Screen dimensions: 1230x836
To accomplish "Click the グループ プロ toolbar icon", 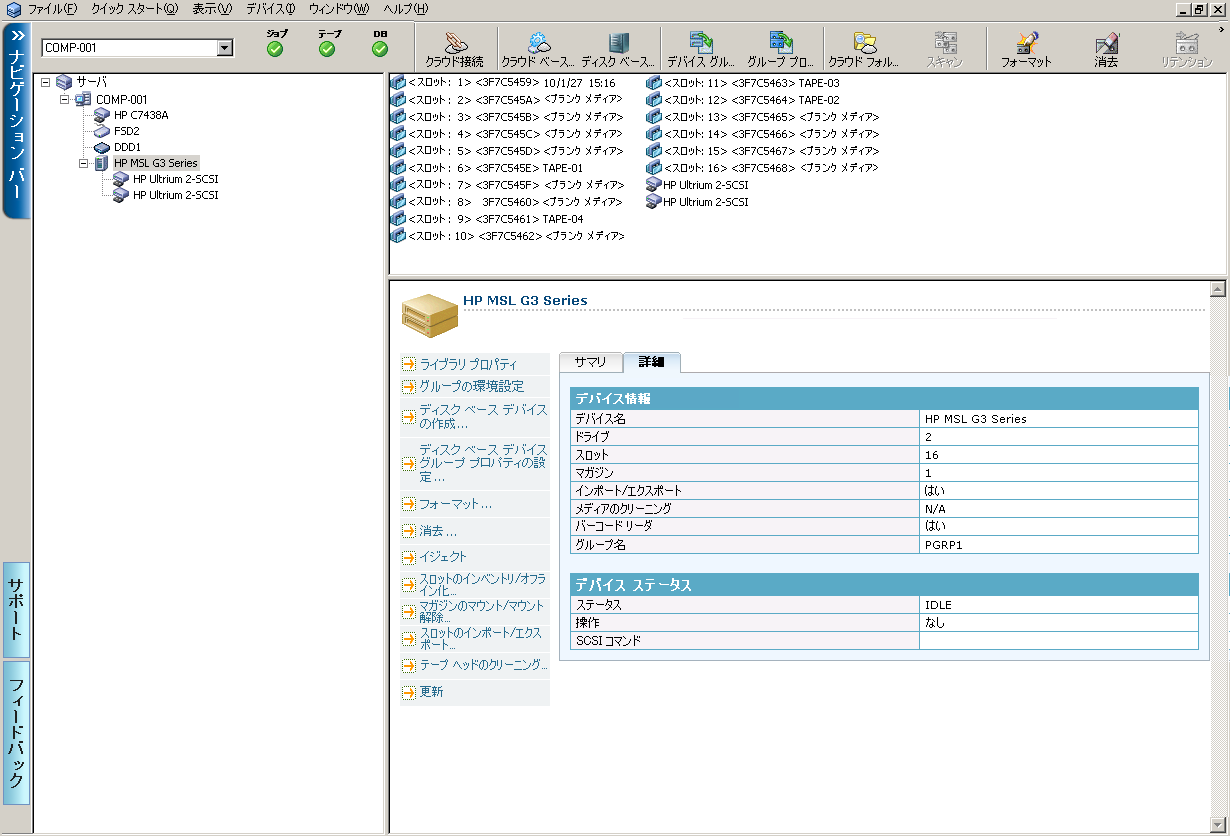I will [x=781, y=42].
